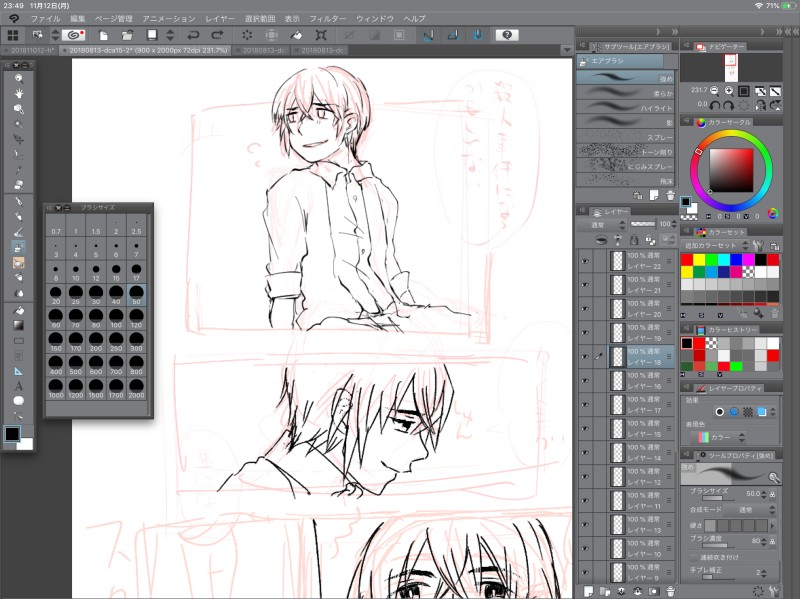Select the eraser tool in toolbox
The height and width of the screenshot is (599, 800).
point(19,185)
